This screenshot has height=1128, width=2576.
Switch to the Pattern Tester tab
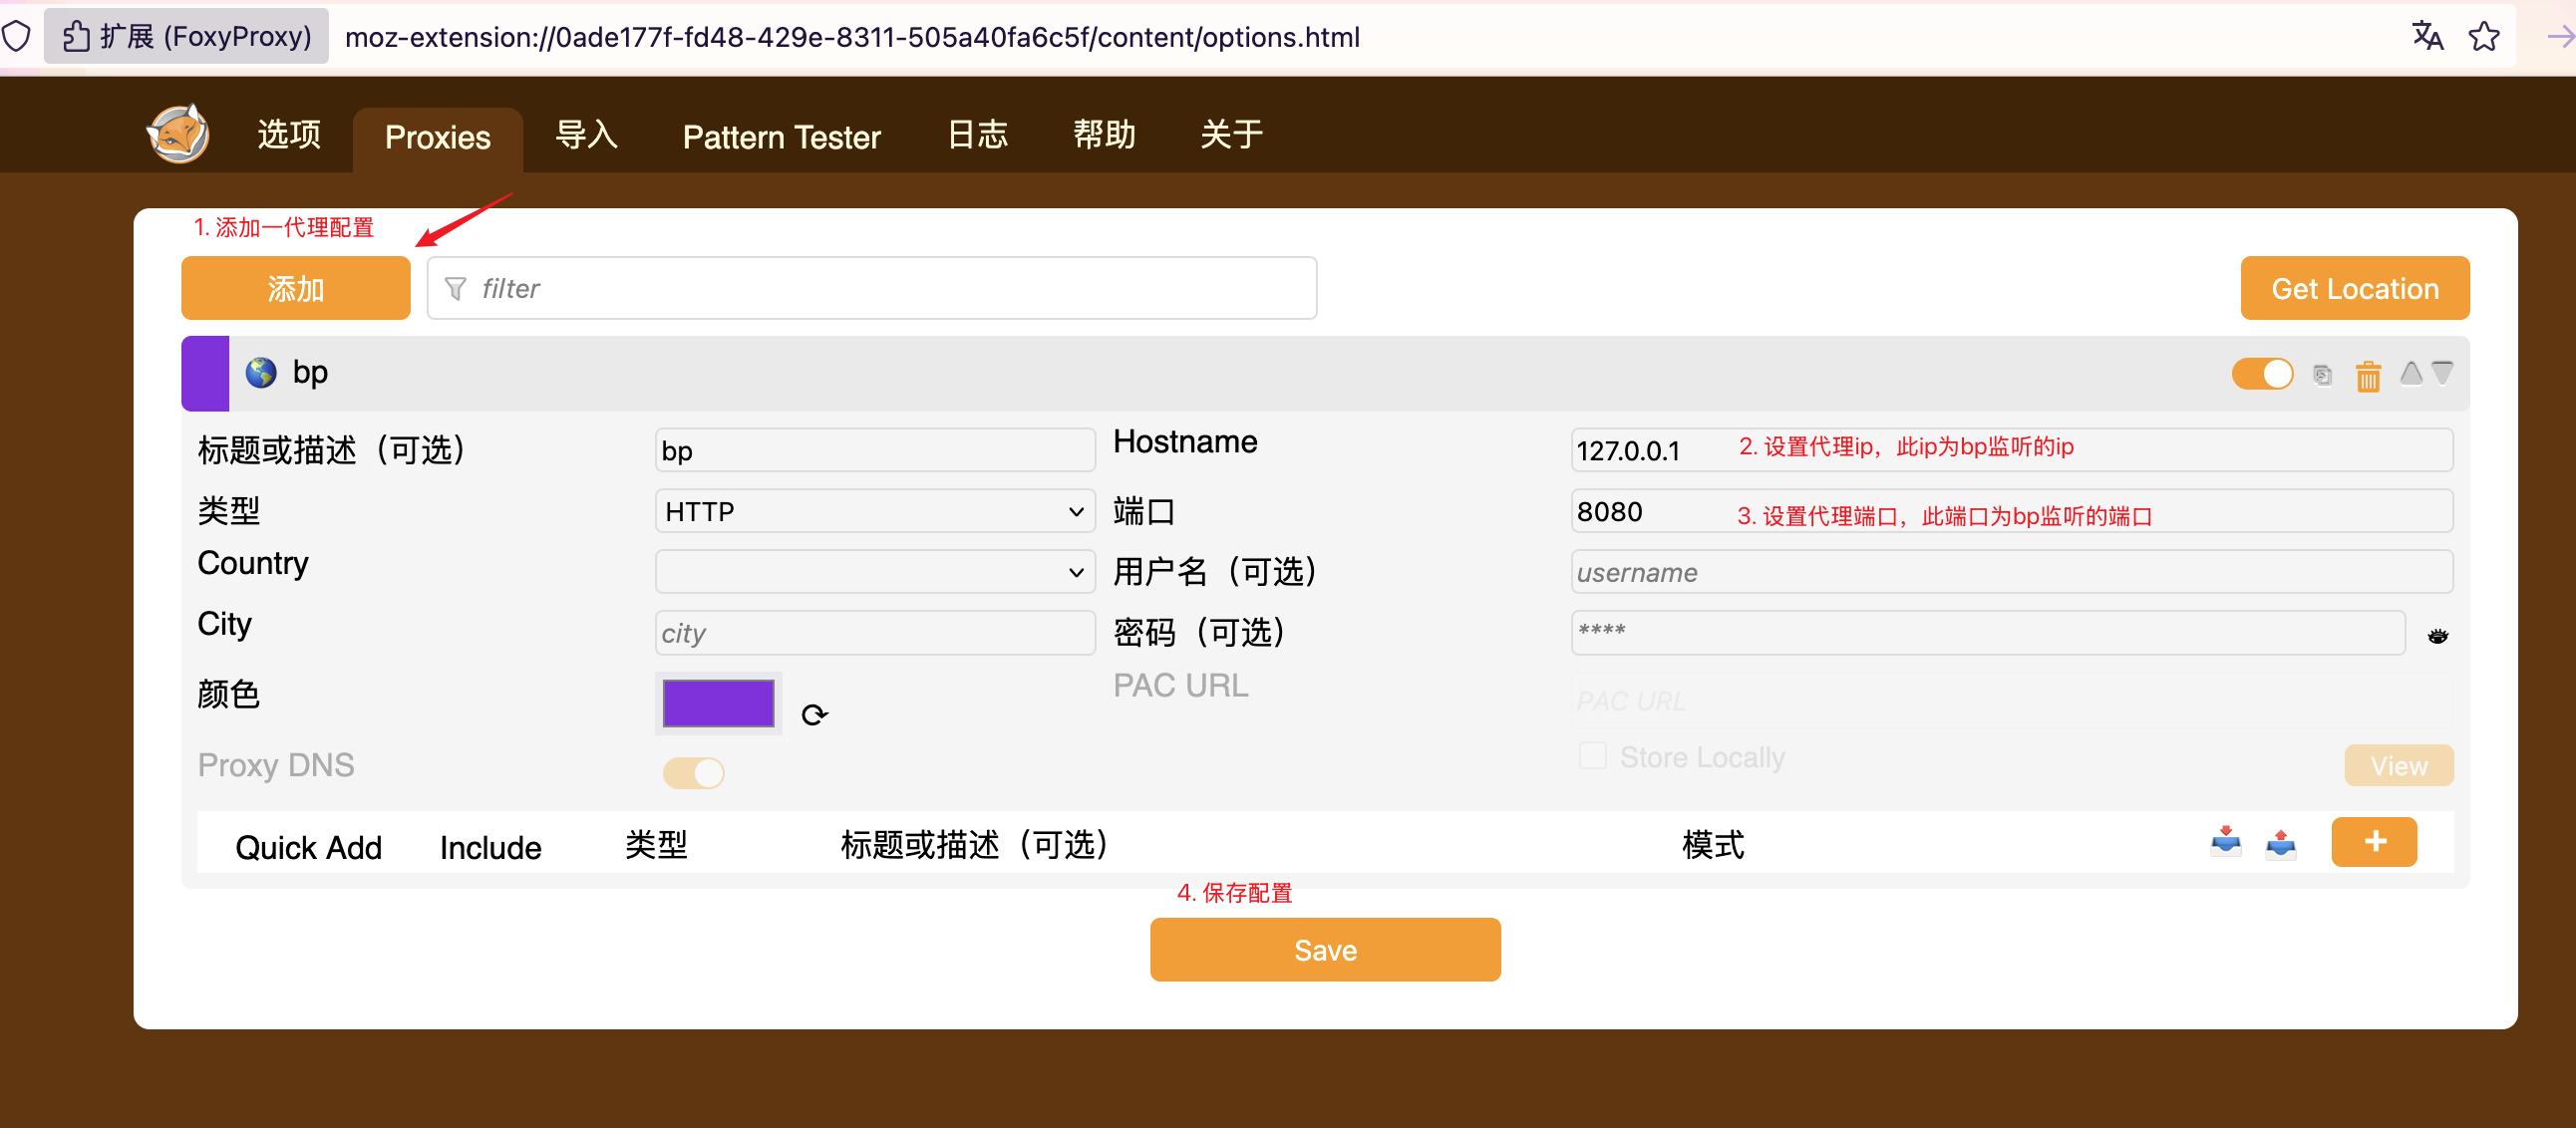pos(781,137)
